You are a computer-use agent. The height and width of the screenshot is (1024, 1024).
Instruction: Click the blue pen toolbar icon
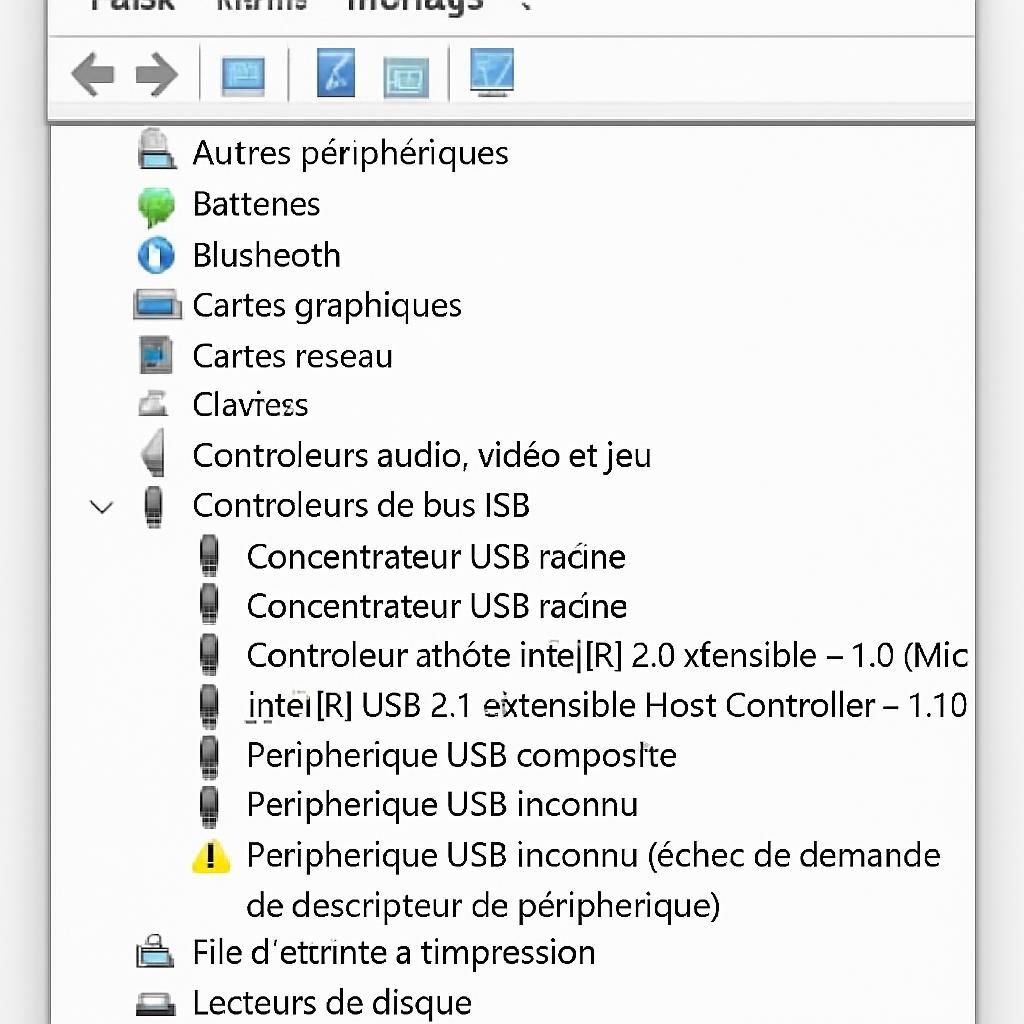[336, 74]
